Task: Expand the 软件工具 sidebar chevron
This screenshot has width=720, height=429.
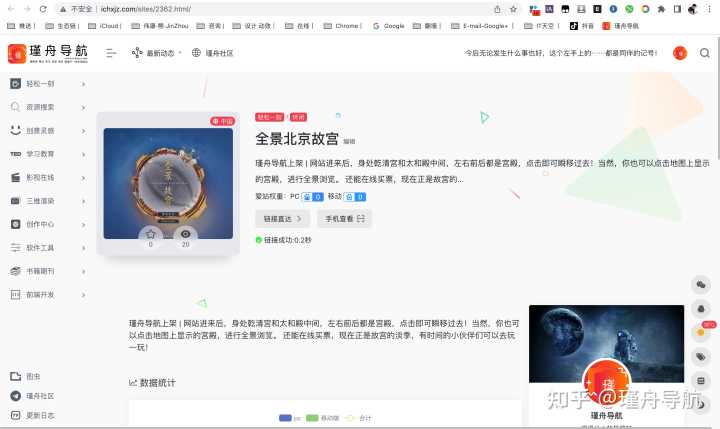Action: pos(83,248)
